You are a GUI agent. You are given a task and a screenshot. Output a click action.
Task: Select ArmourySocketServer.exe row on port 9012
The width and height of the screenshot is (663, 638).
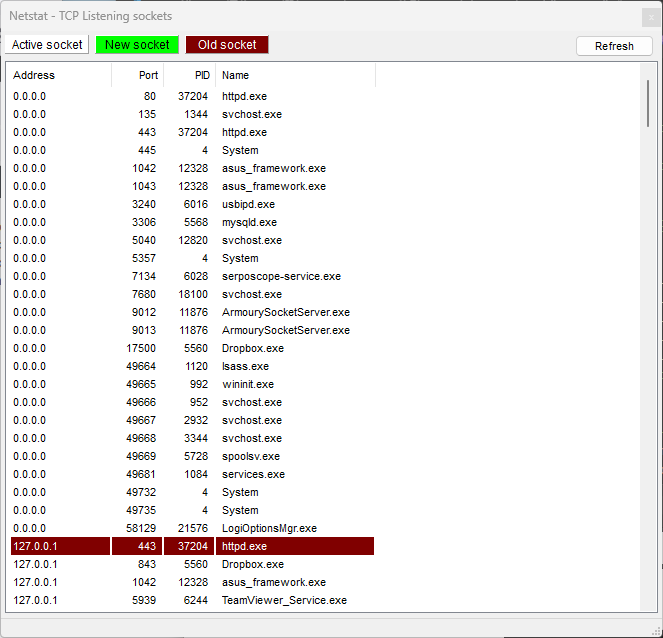click(192, 312)
